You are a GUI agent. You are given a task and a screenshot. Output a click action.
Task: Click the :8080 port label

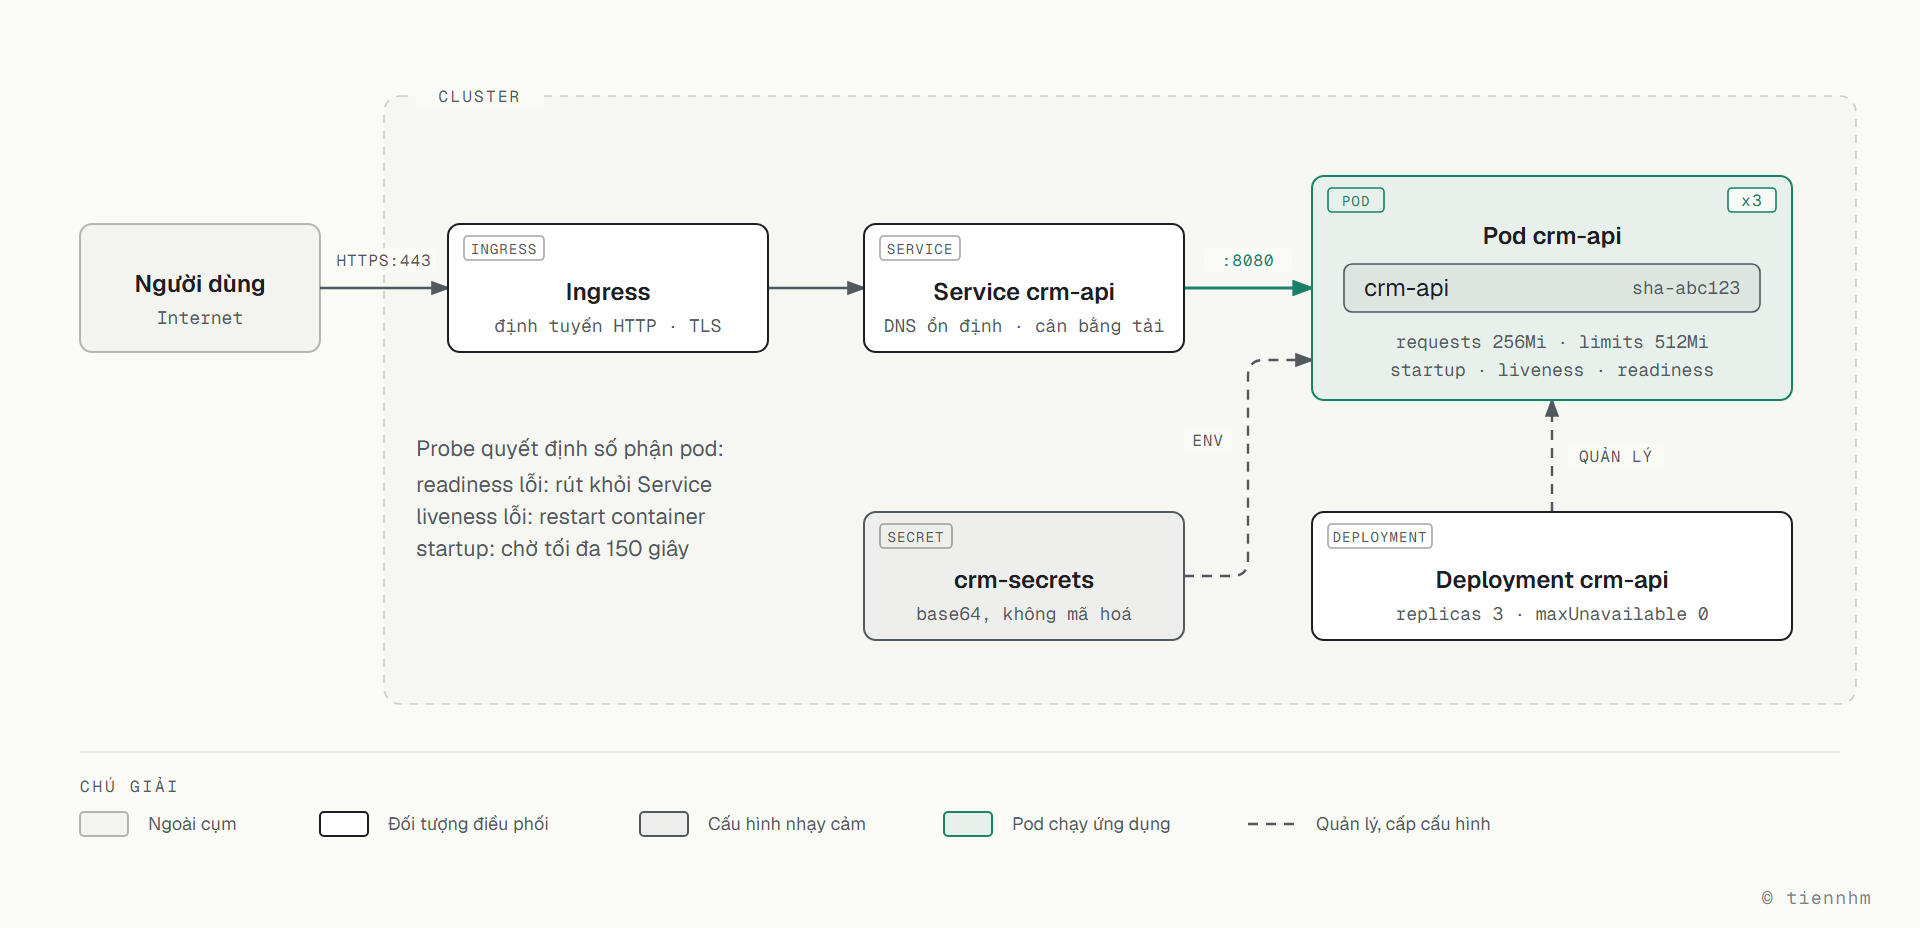(1248, 260)
